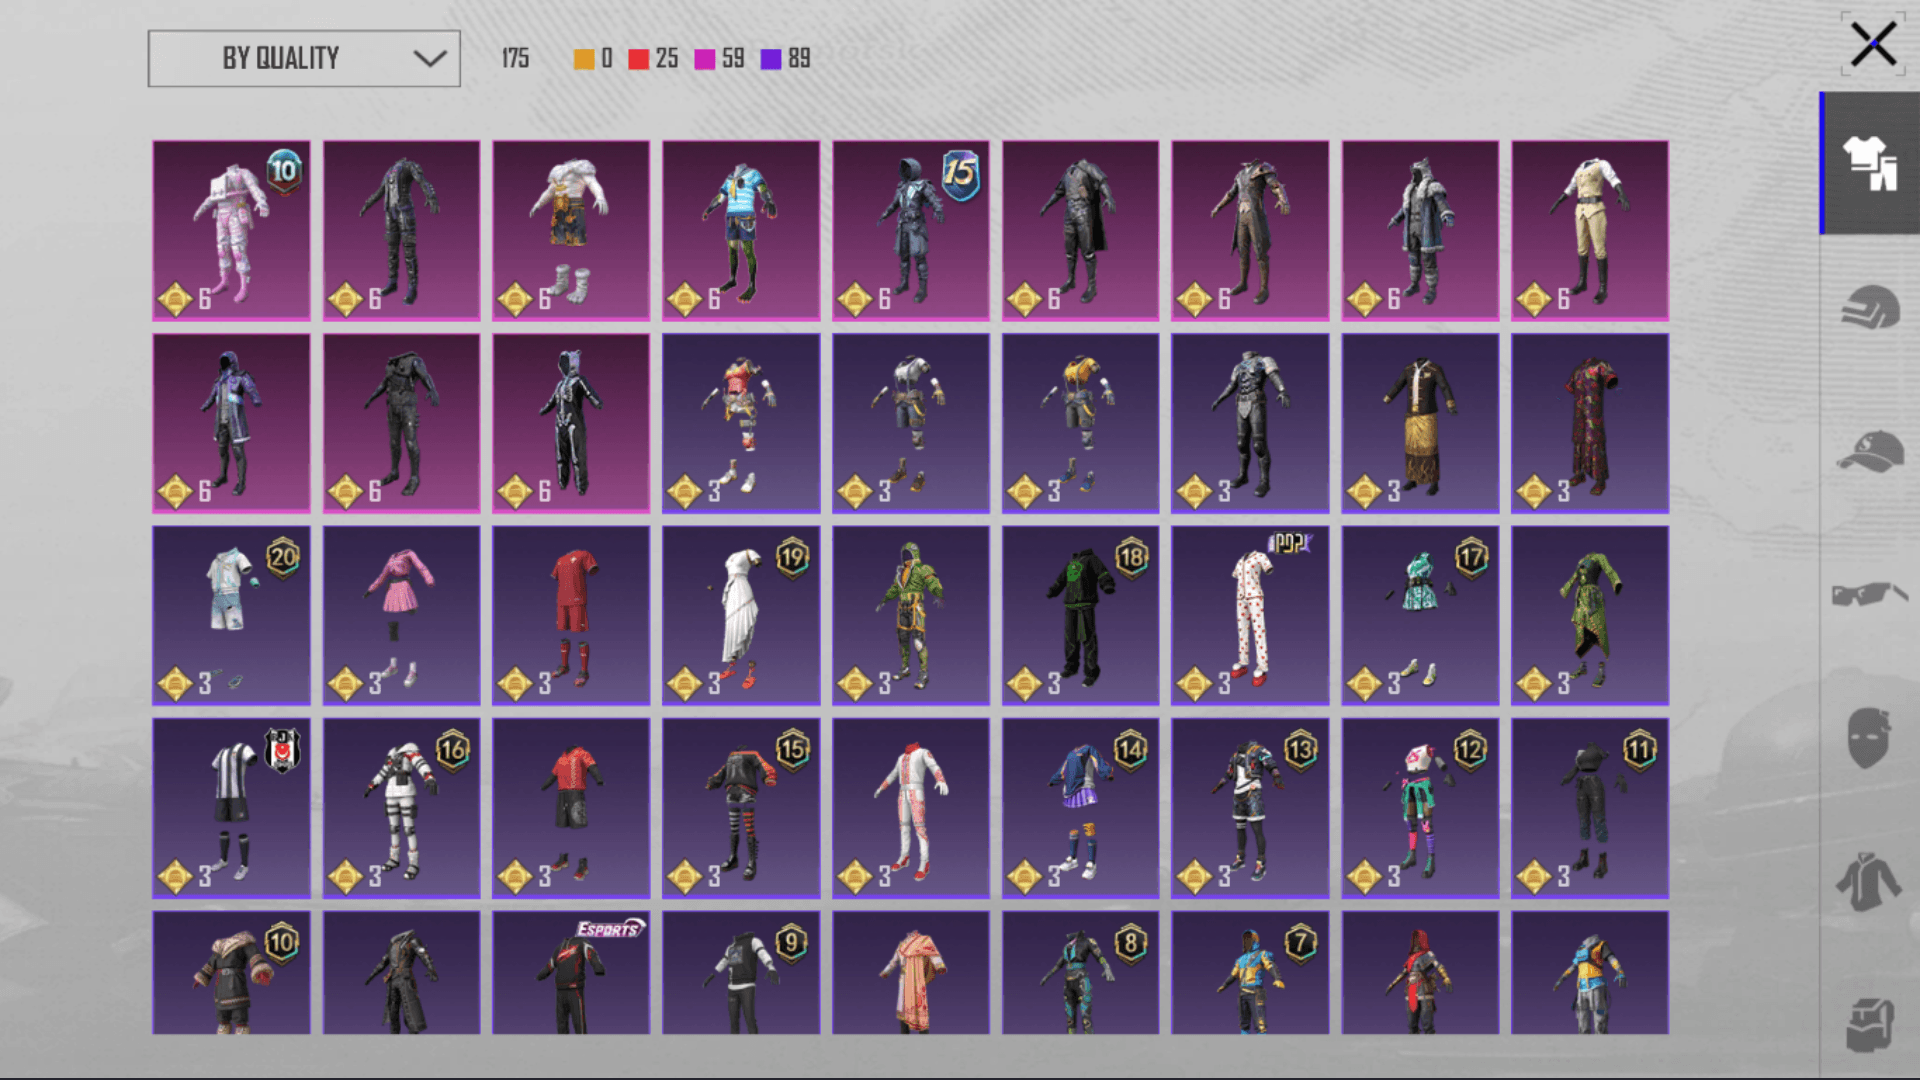The image size is (1920, 1080).
Task: Select the blue jacket outfit badge 14
Action: (1080, 808)
